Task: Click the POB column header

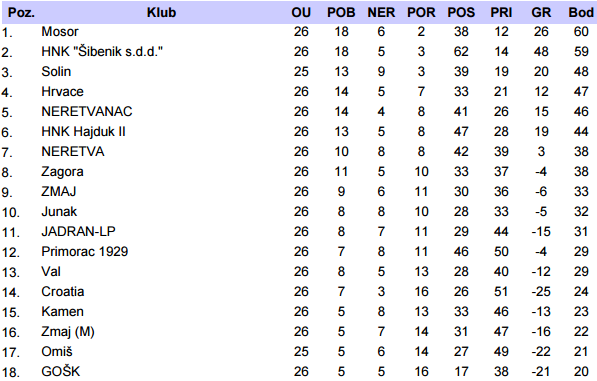Action: point(341,13)
